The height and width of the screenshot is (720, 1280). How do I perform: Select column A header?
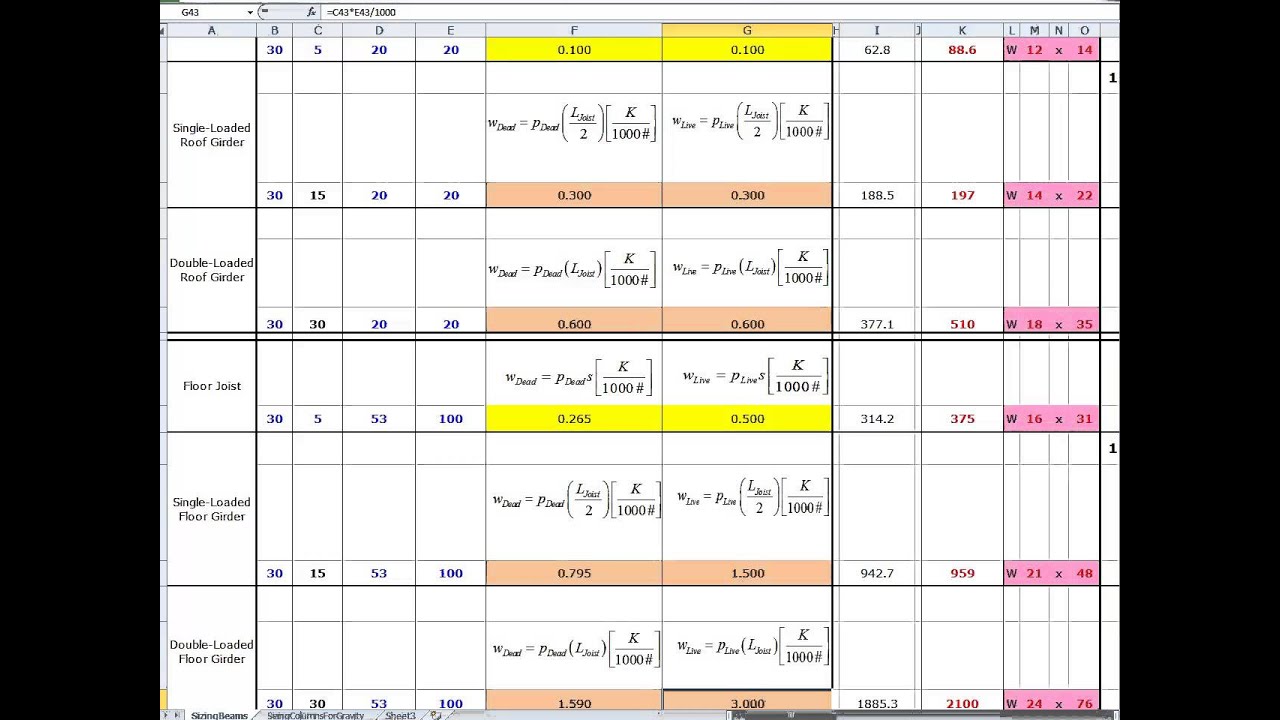pos(211,31)
